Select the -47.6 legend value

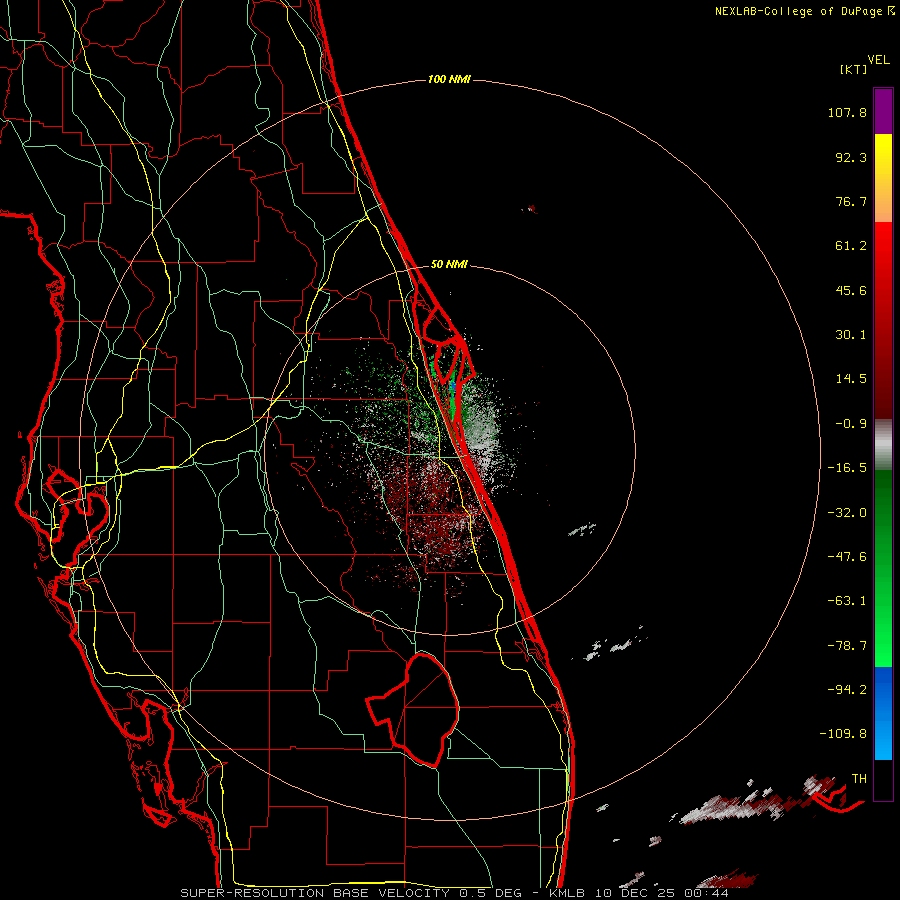pyautogui.click(x=847, y=557)
